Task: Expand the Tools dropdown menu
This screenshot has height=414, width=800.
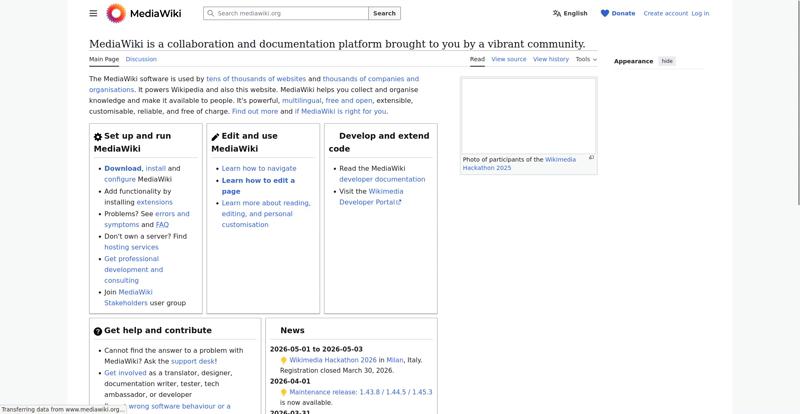Action: 586,59
